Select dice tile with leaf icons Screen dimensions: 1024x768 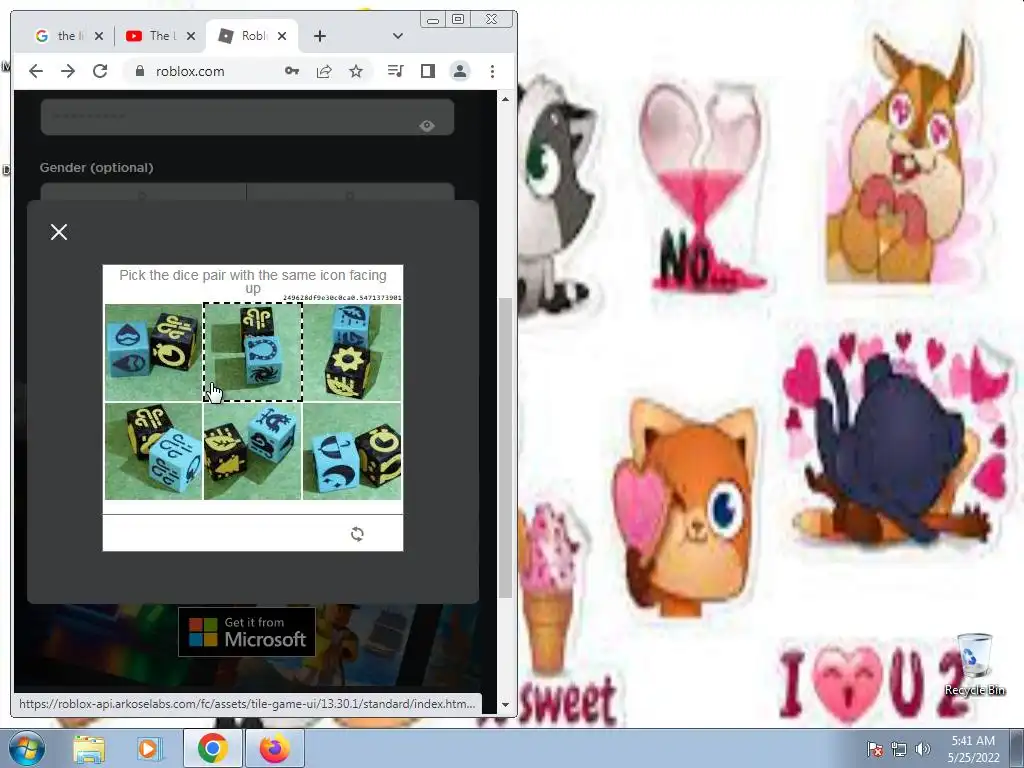click(253, 451)
